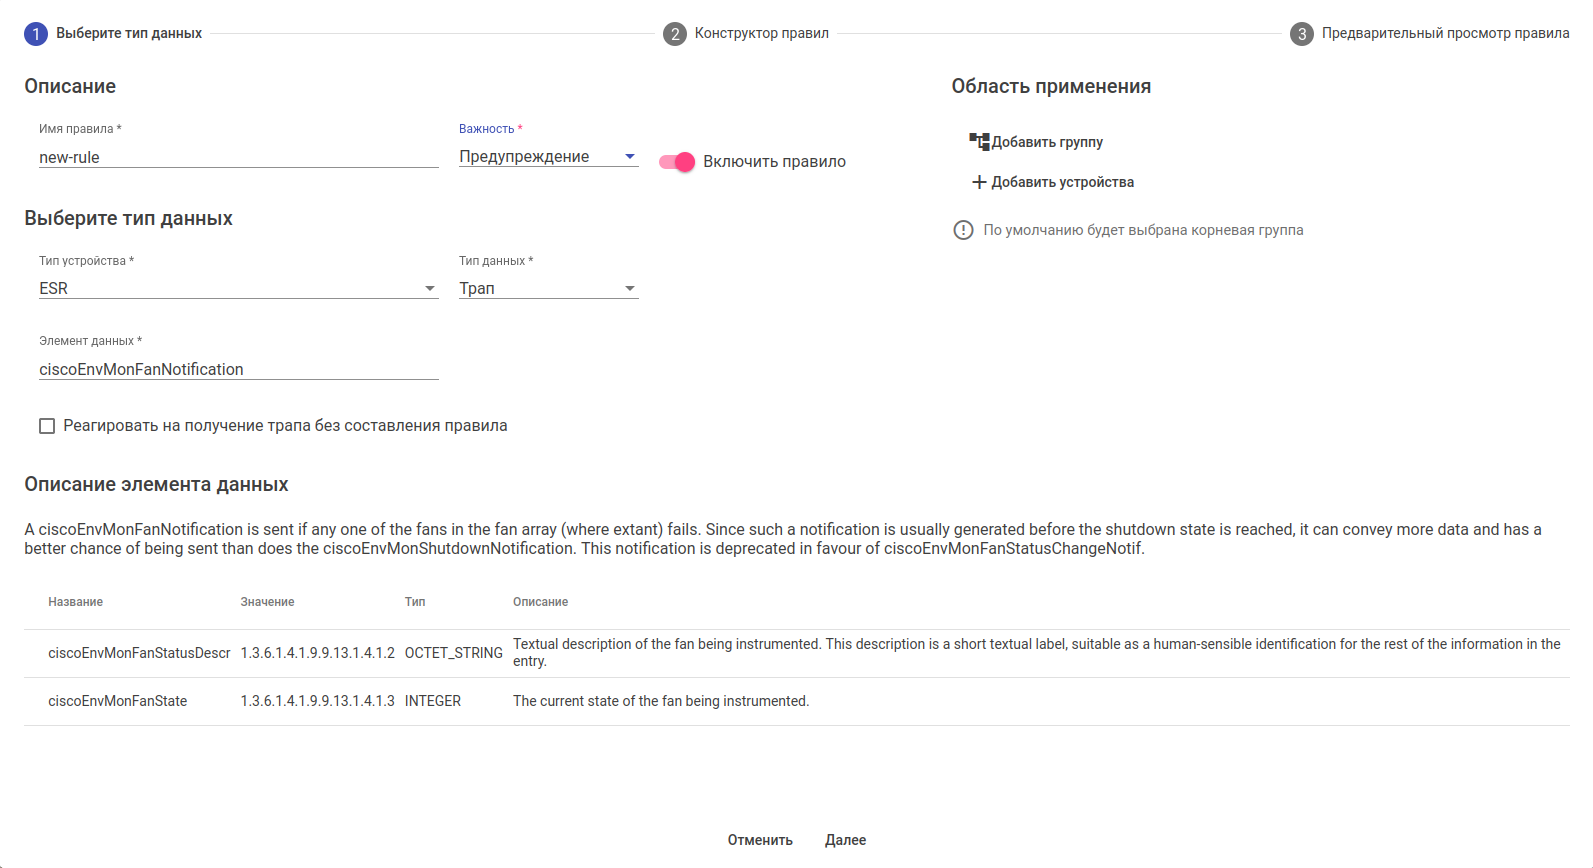Click the 'Элемент данных' input field
1593x868 pixels.
238,370
